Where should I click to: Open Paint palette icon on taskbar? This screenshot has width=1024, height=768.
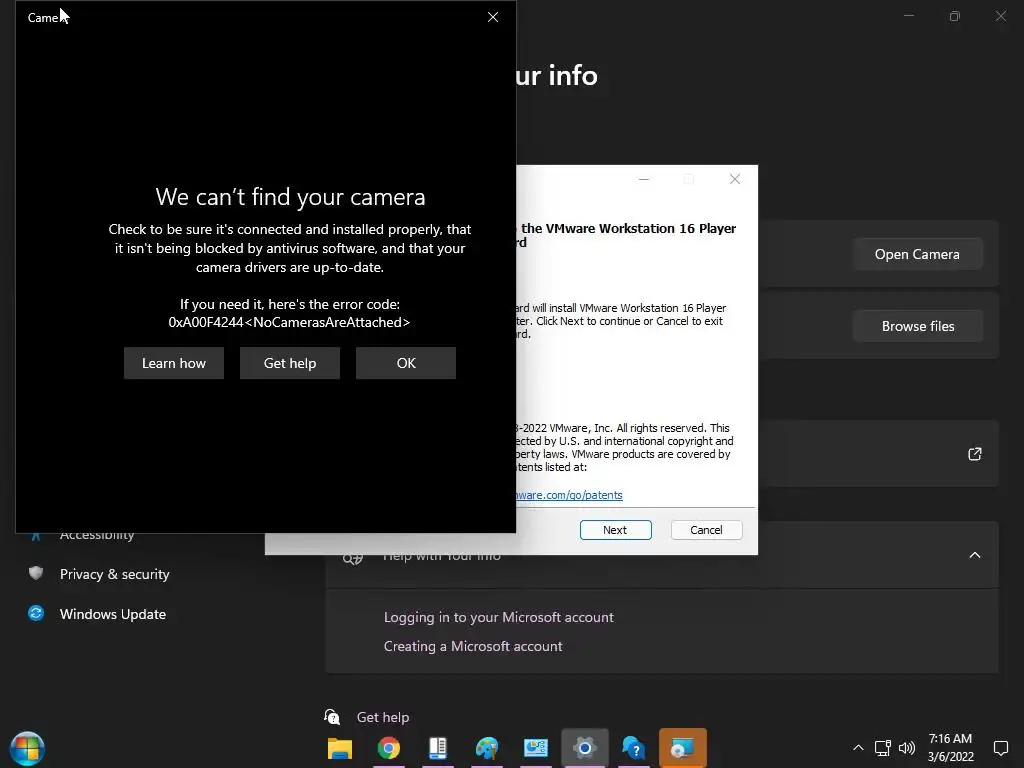(487, 748)
